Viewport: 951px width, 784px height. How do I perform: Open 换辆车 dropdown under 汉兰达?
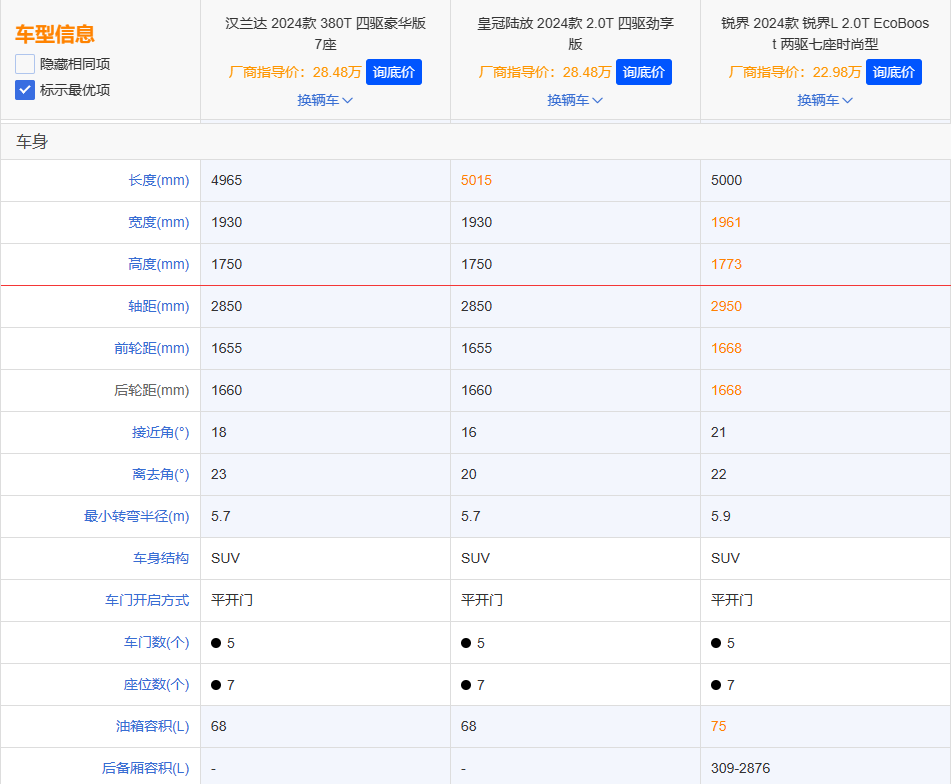(325, 100)
